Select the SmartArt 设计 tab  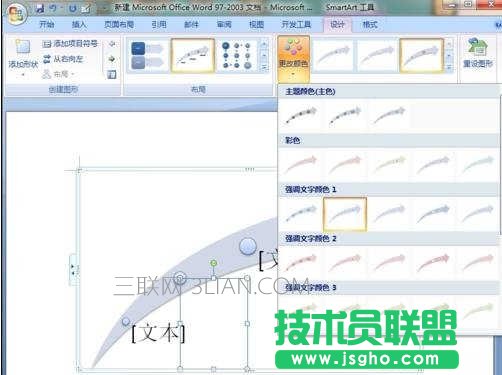[337, 24]
